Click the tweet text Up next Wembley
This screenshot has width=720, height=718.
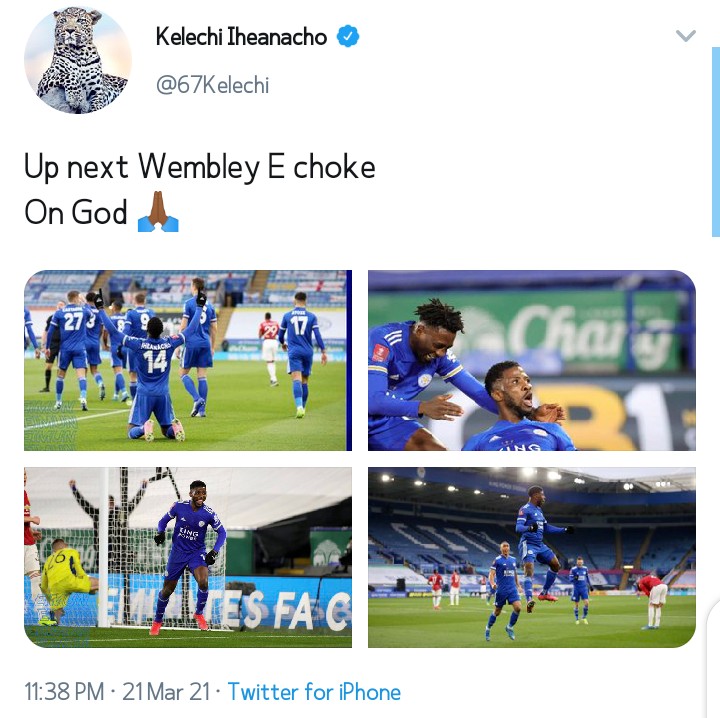tap(142, 167)
